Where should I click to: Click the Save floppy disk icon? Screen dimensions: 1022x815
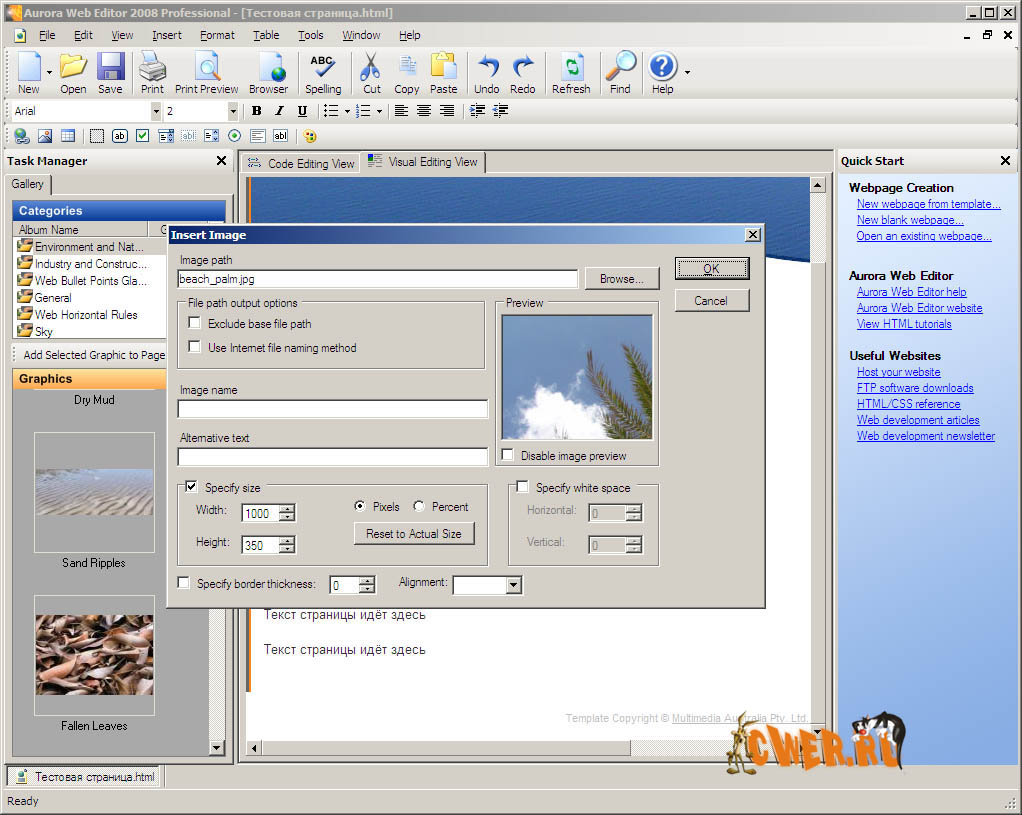[110, 72]
